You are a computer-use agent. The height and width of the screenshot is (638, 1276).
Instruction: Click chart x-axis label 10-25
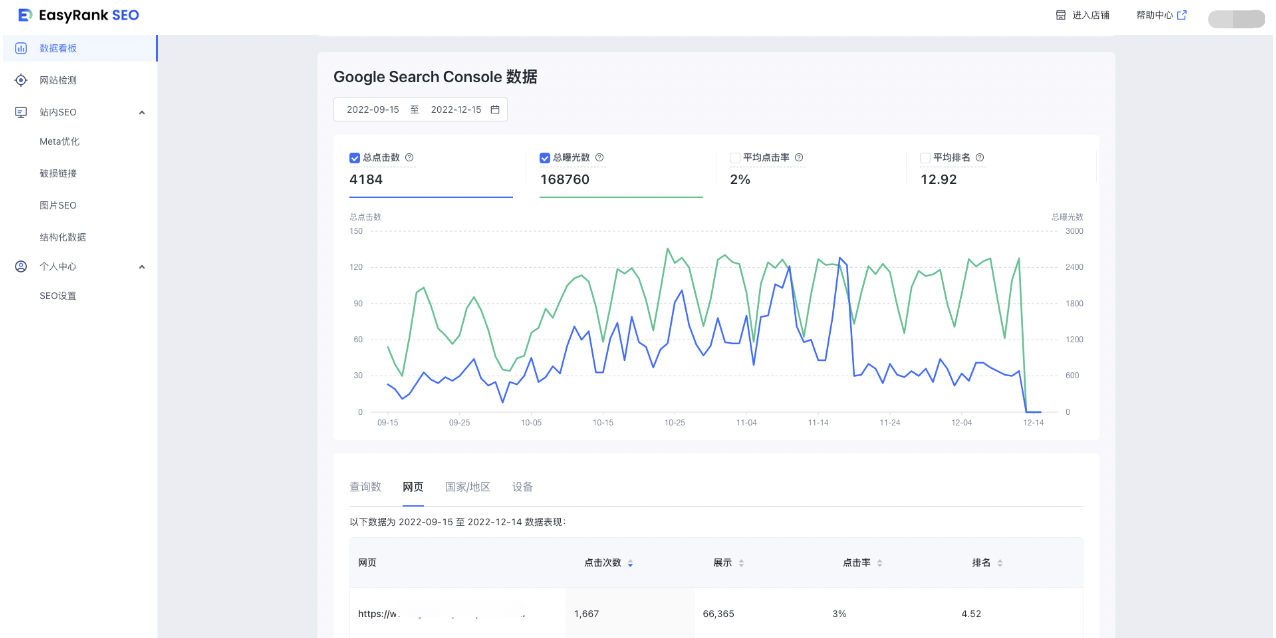pyautogui.click(x=675, y=423)
